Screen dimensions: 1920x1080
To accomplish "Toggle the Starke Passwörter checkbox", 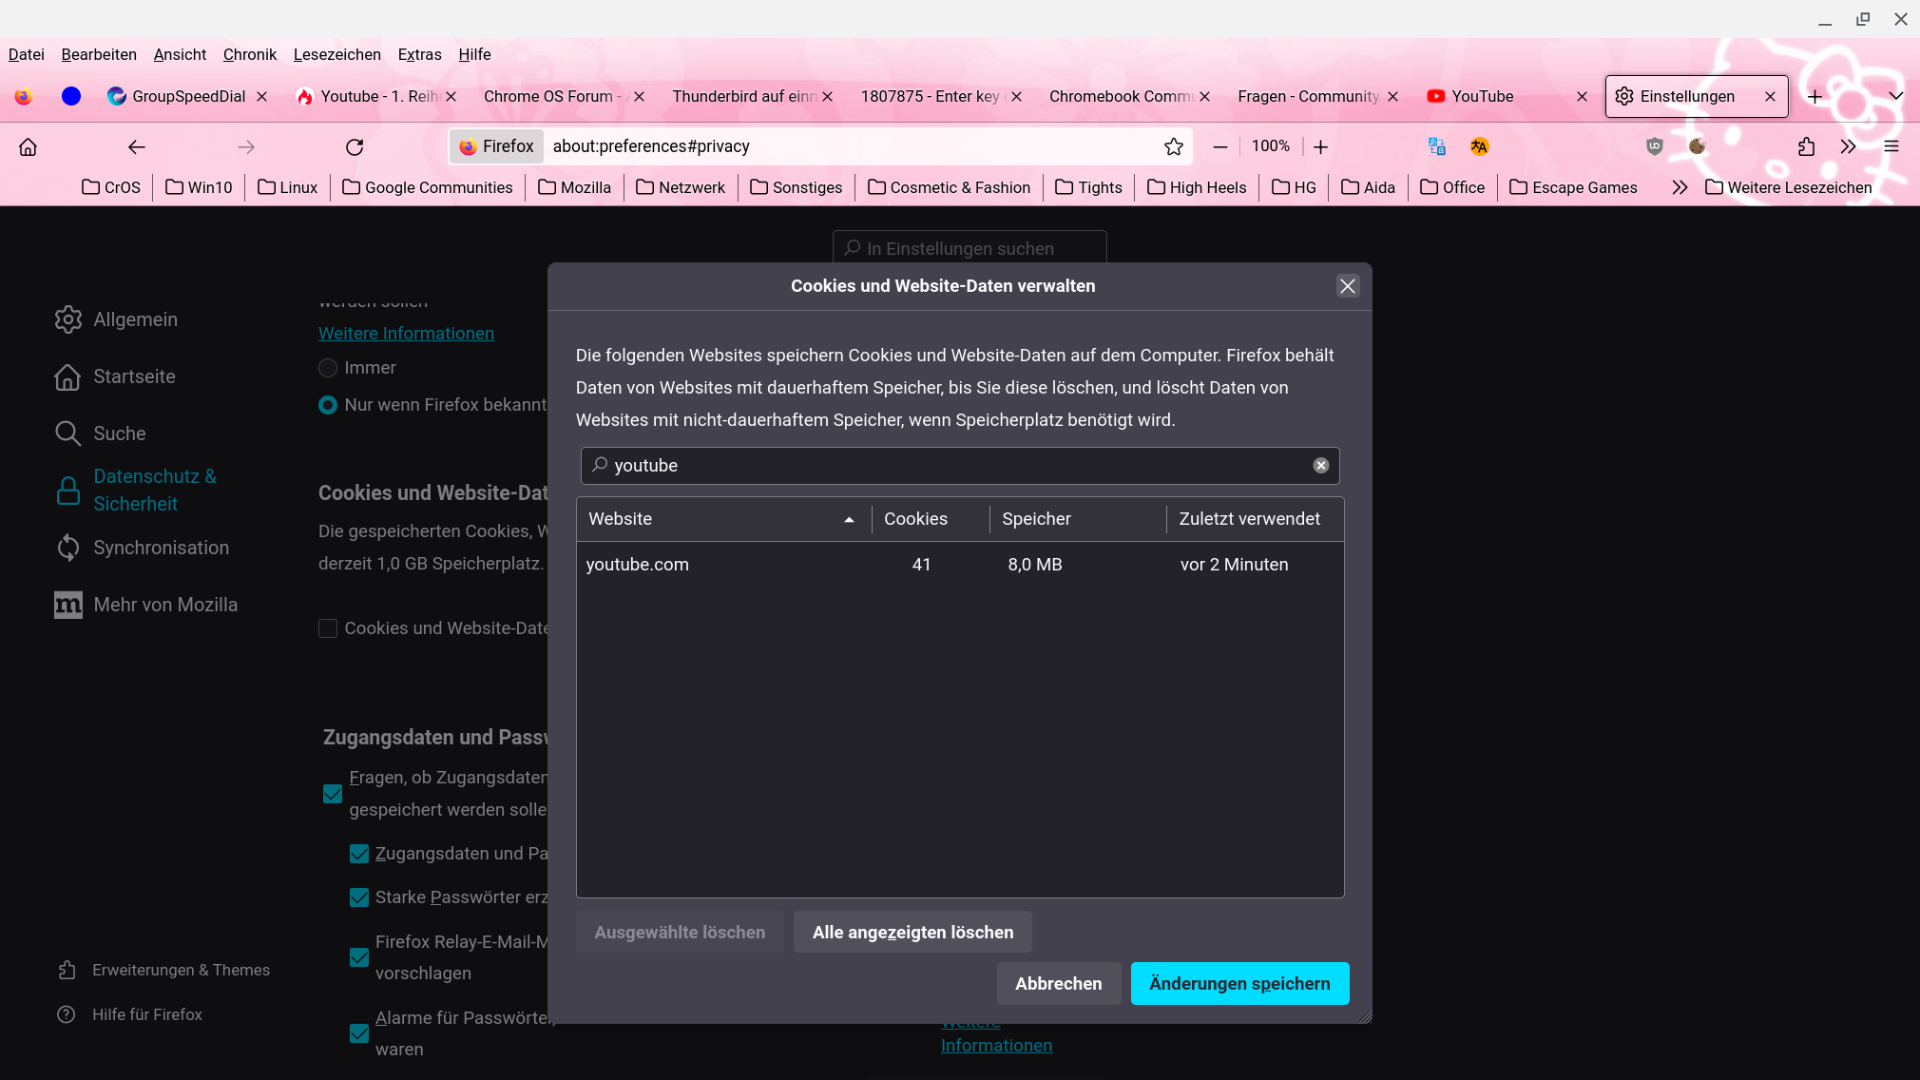I will (359, 898).
